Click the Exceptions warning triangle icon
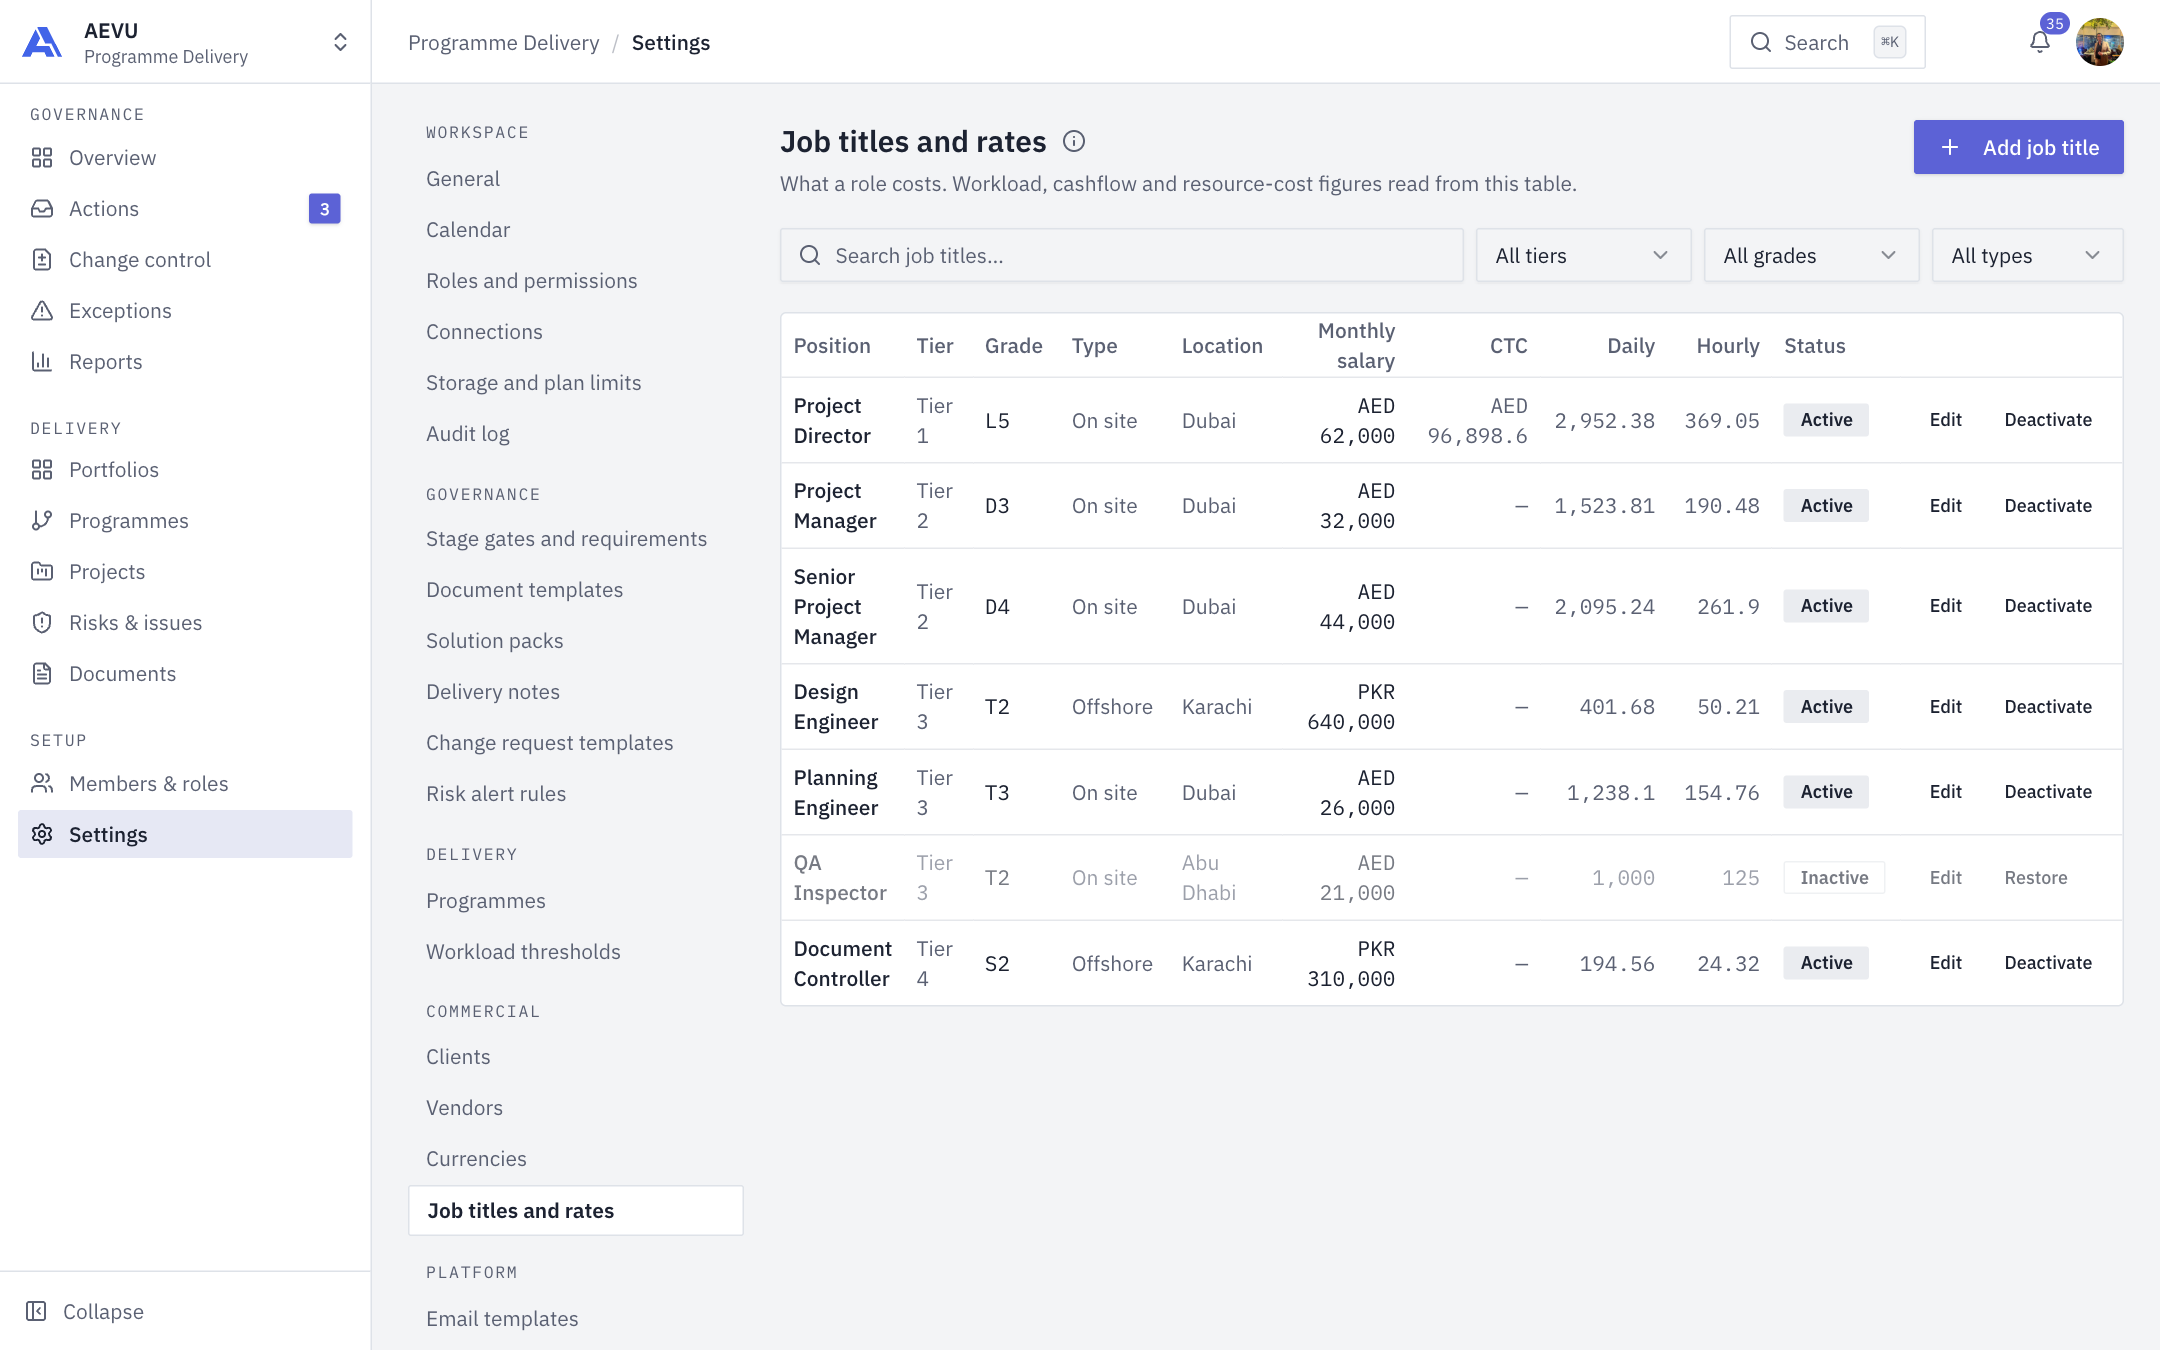Viewport: 2160px width, 1350px height. click(x=42, y=311)
